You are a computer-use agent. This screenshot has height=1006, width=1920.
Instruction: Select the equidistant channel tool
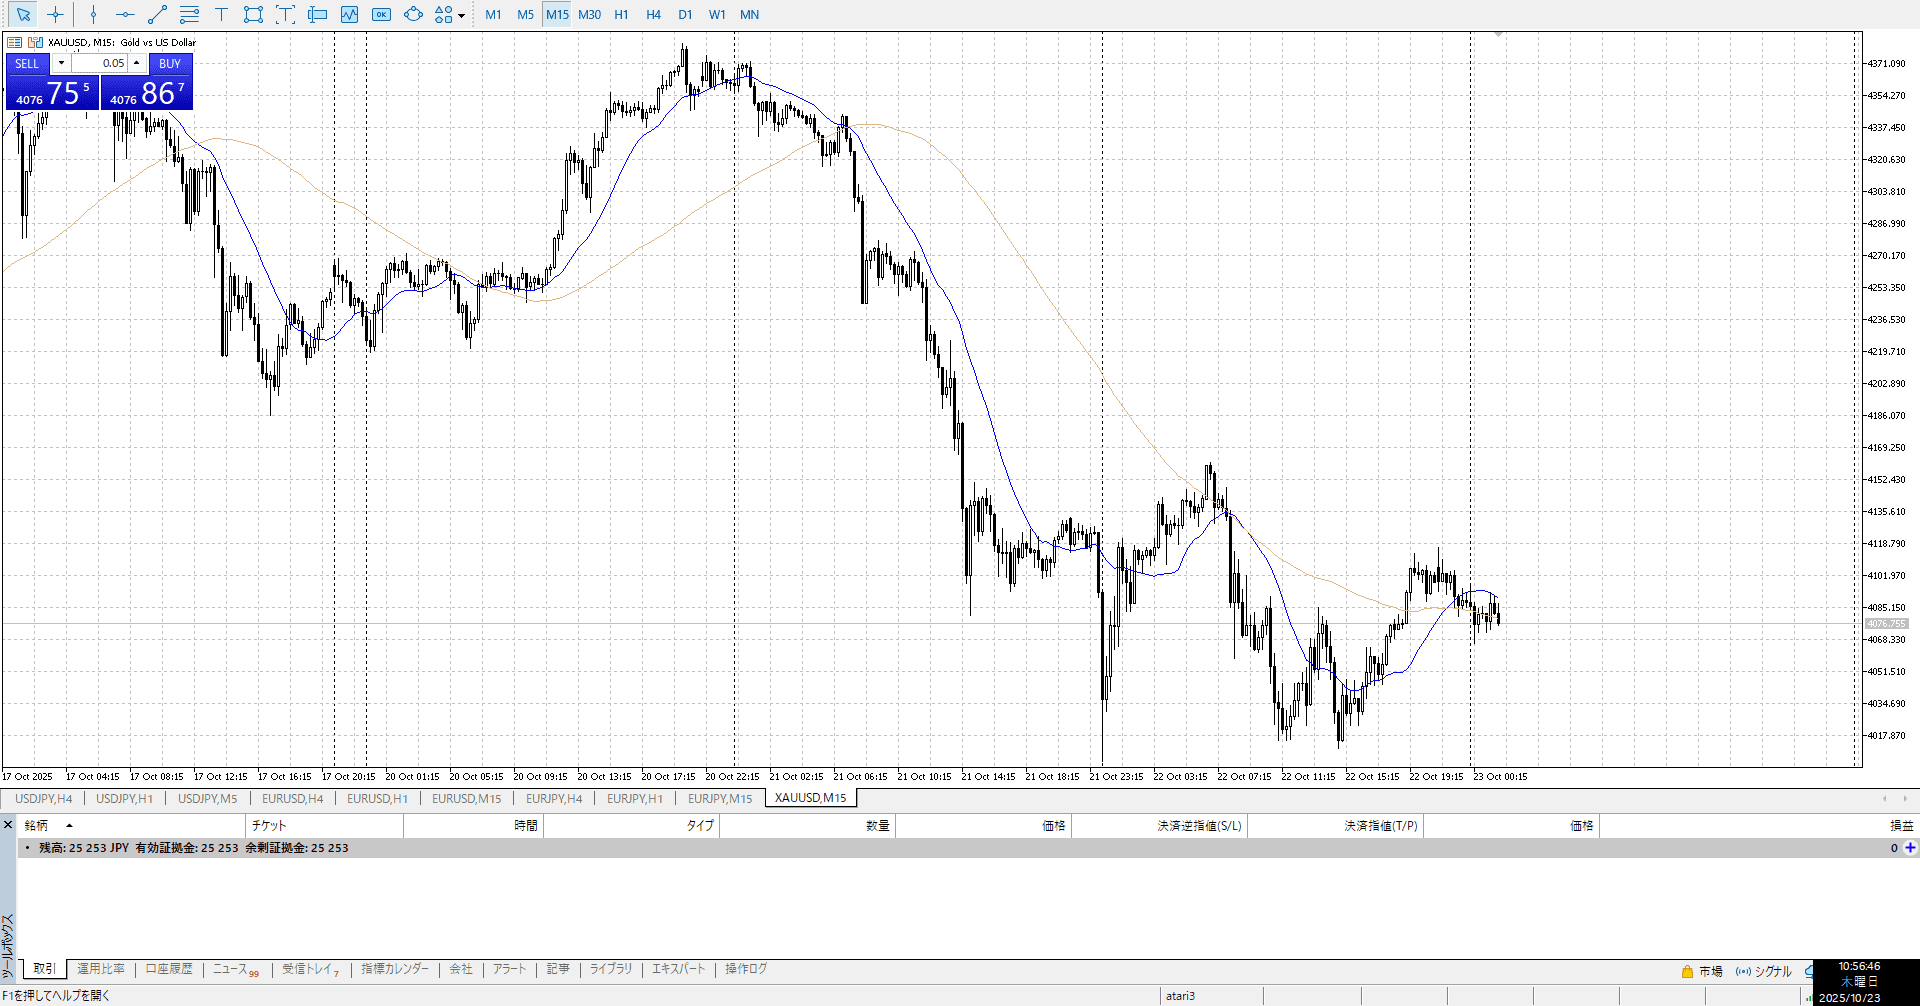189,14
